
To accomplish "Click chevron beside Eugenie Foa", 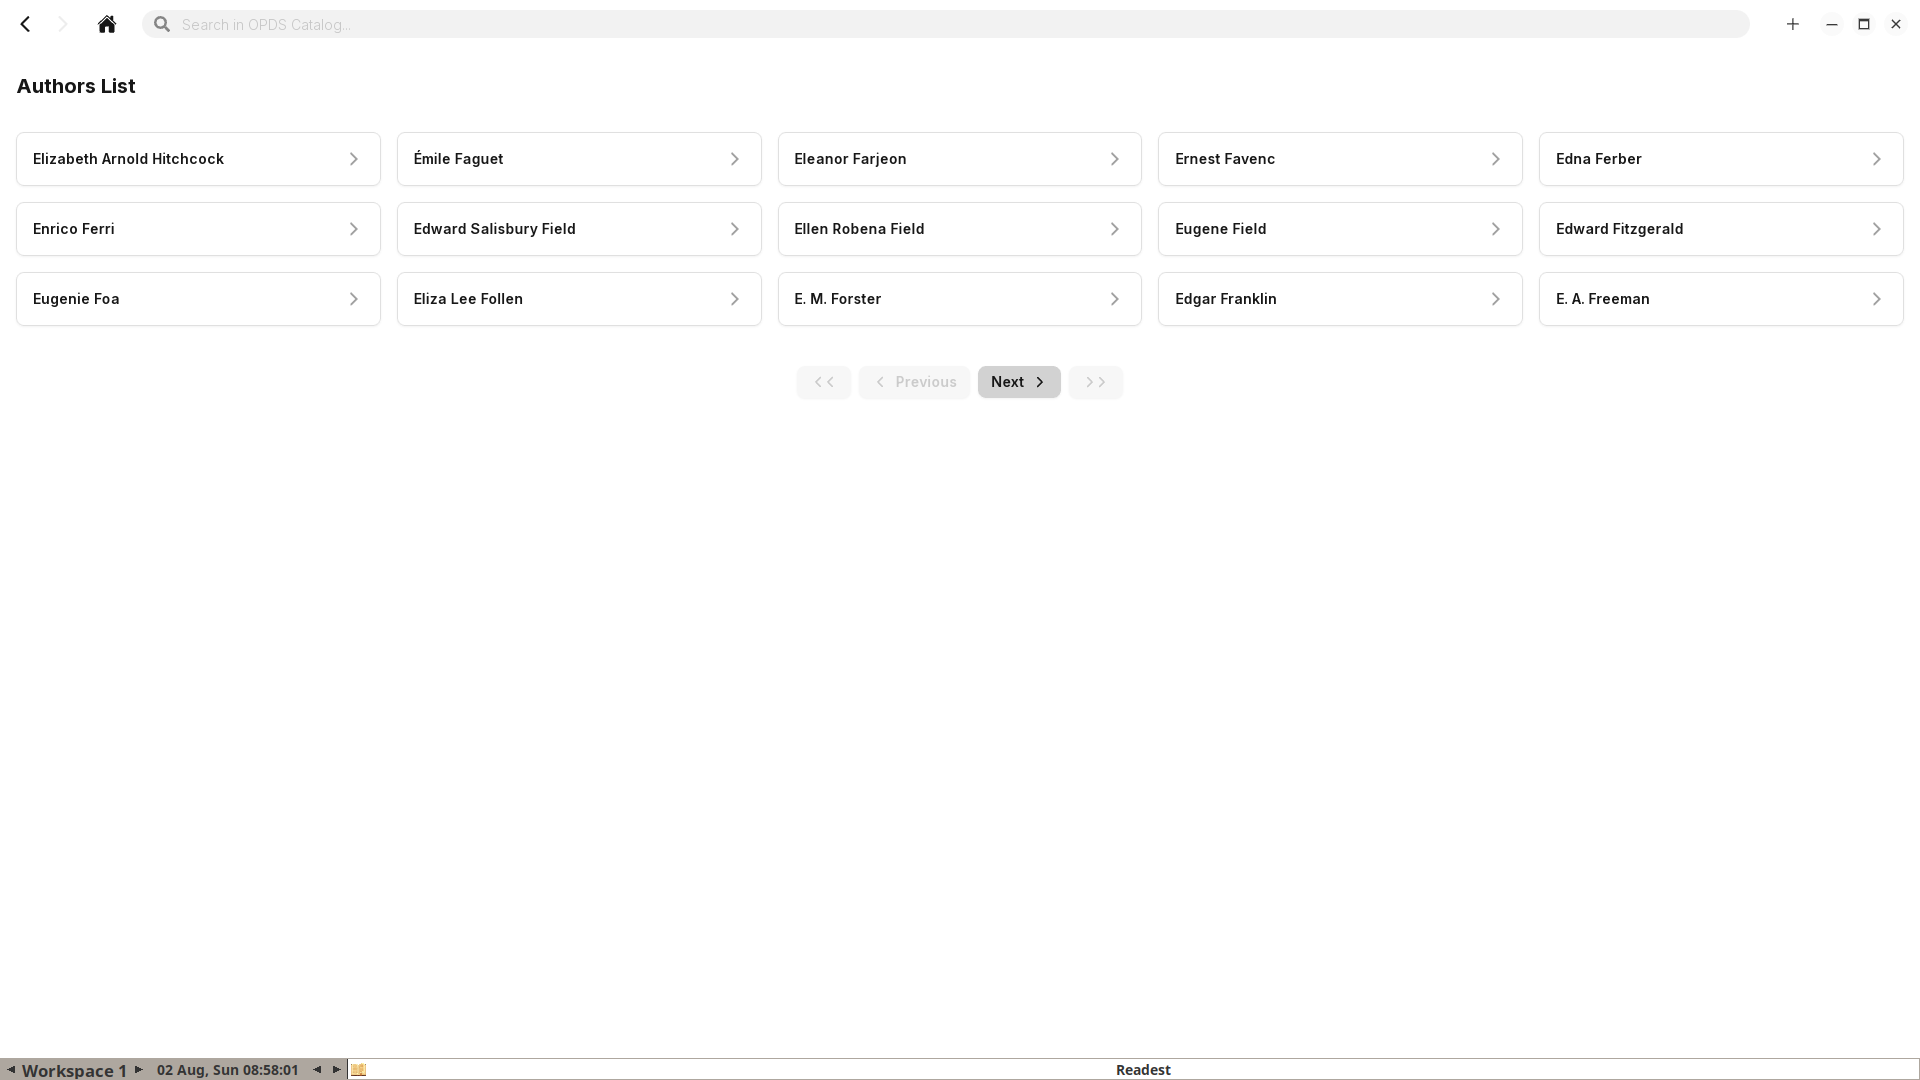I will click(353, 299).
